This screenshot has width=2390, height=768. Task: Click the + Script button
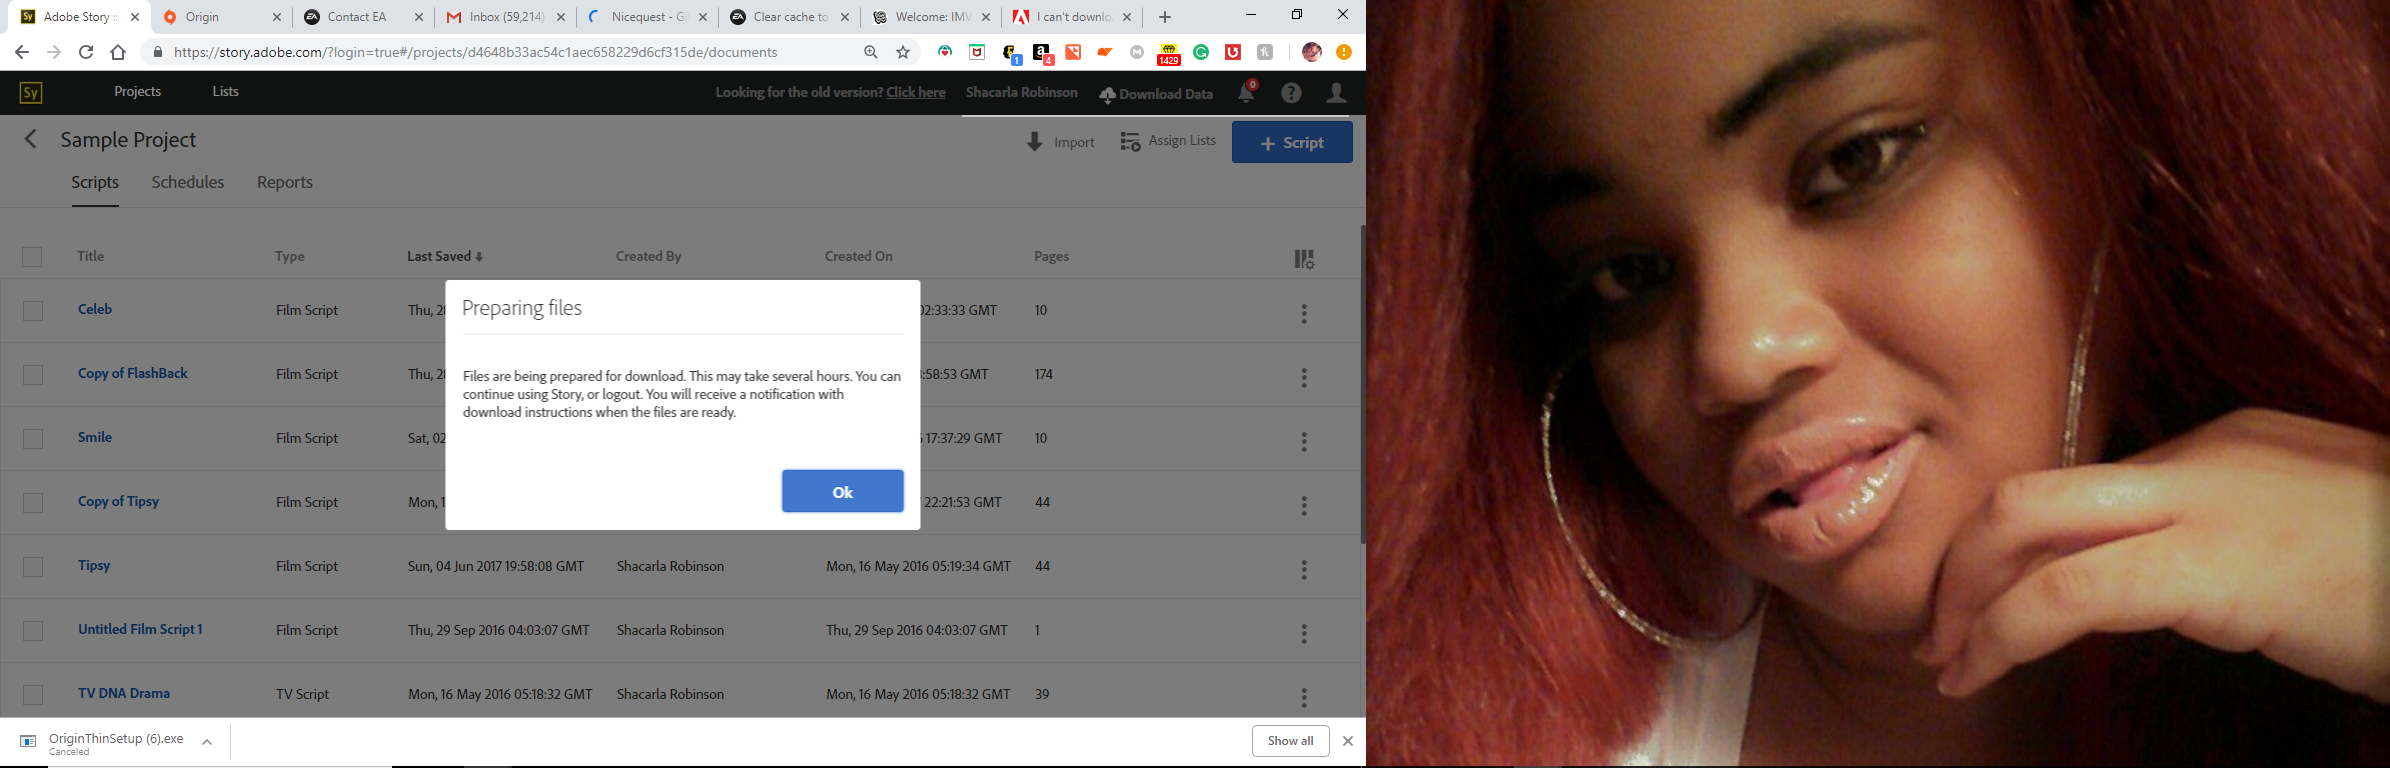(x=1292, y=142)
